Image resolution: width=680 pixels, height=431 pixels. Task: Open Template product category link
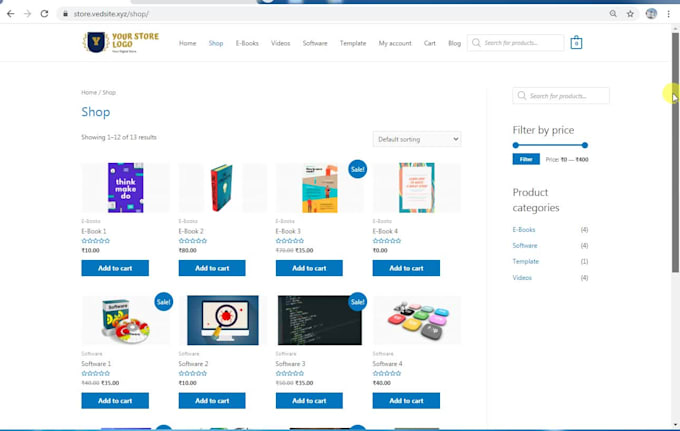(x=526, y=261)
